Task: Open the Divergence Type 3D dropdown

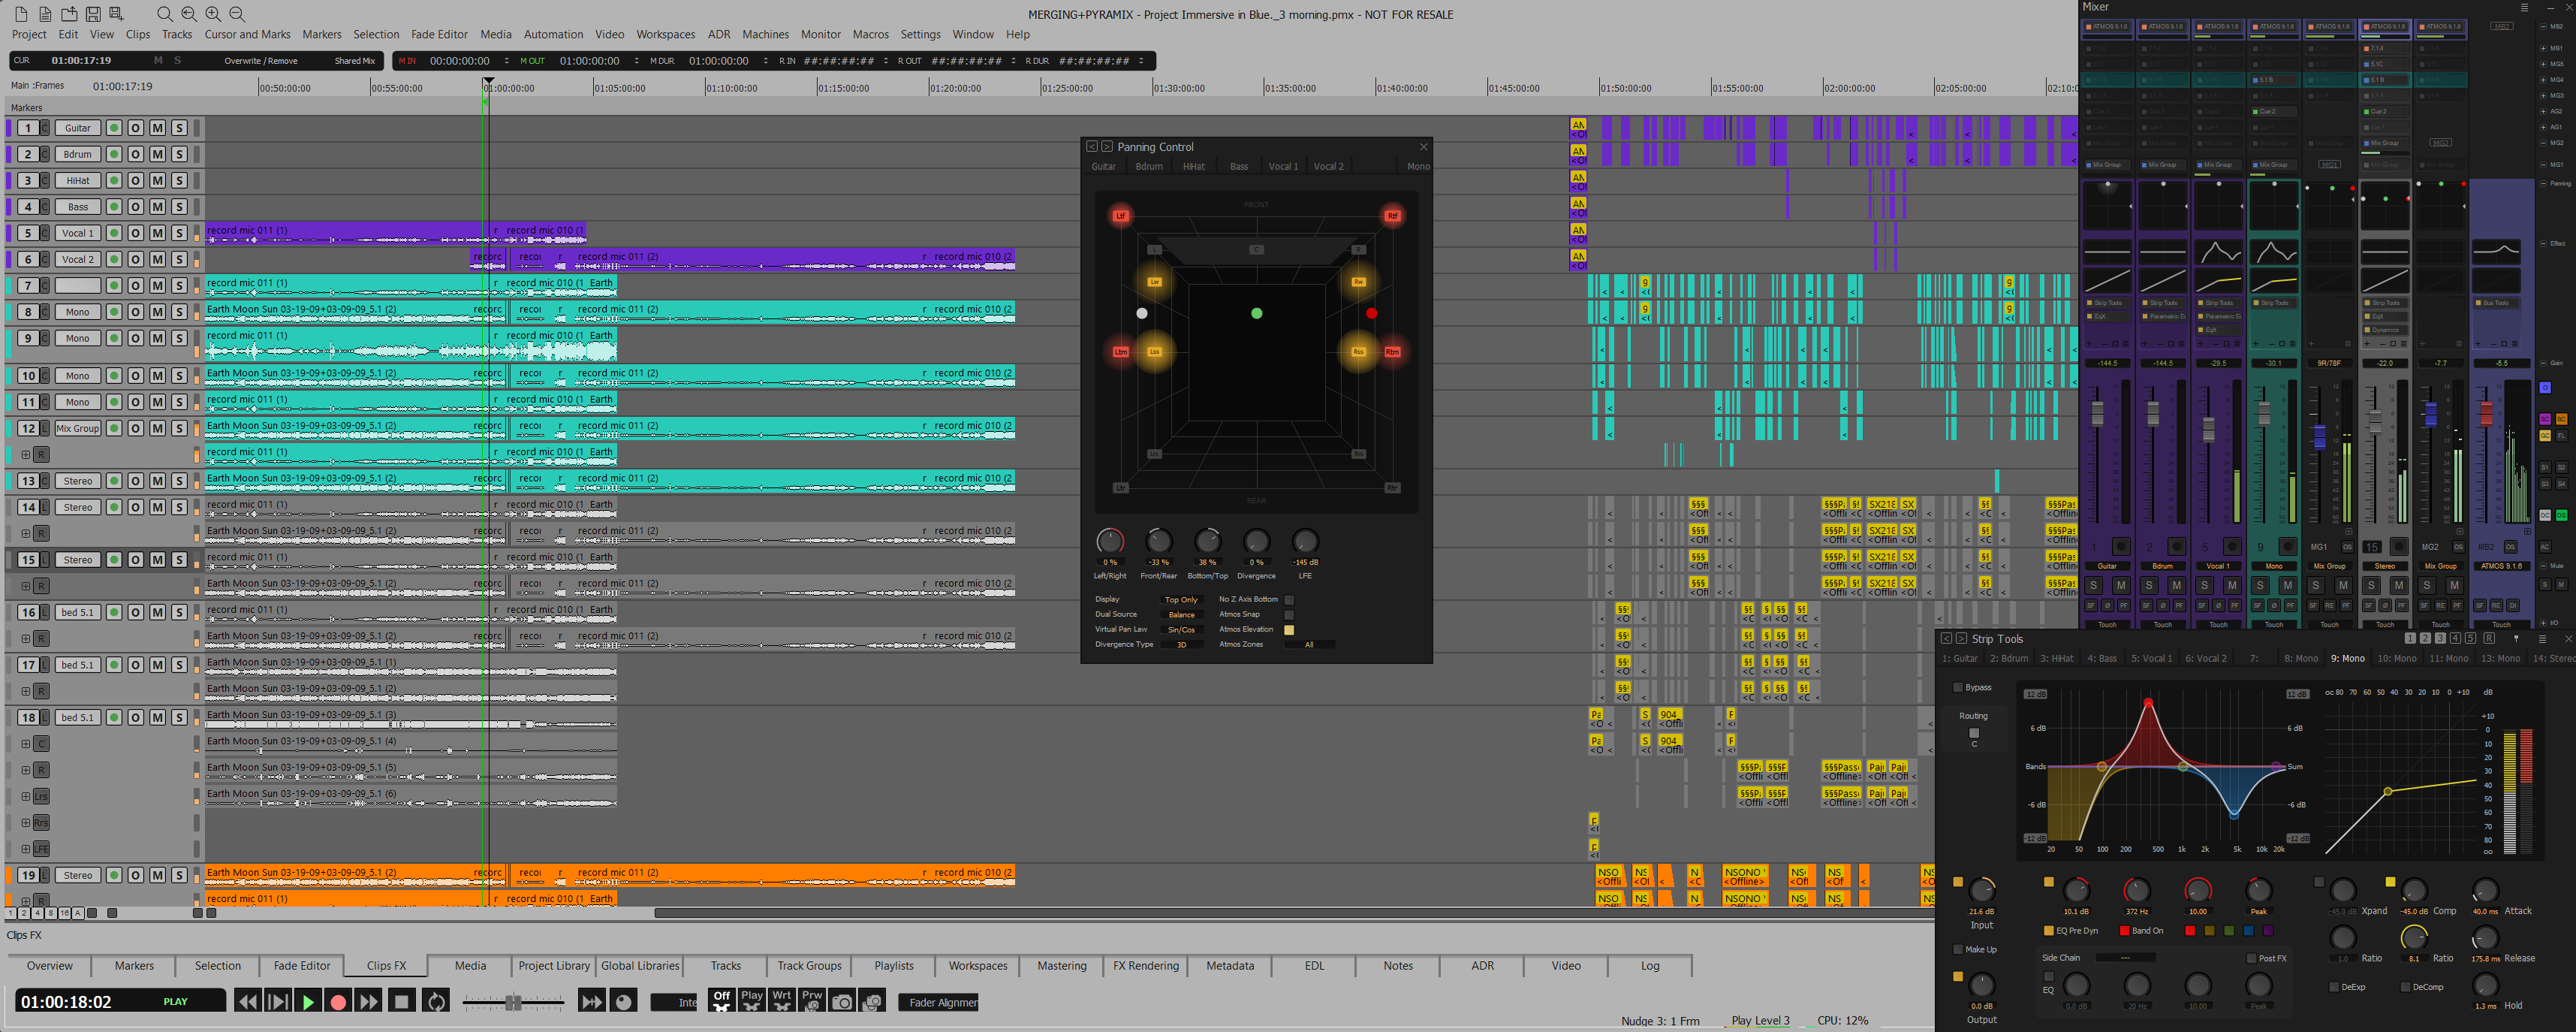Action: pos(1182,645)
